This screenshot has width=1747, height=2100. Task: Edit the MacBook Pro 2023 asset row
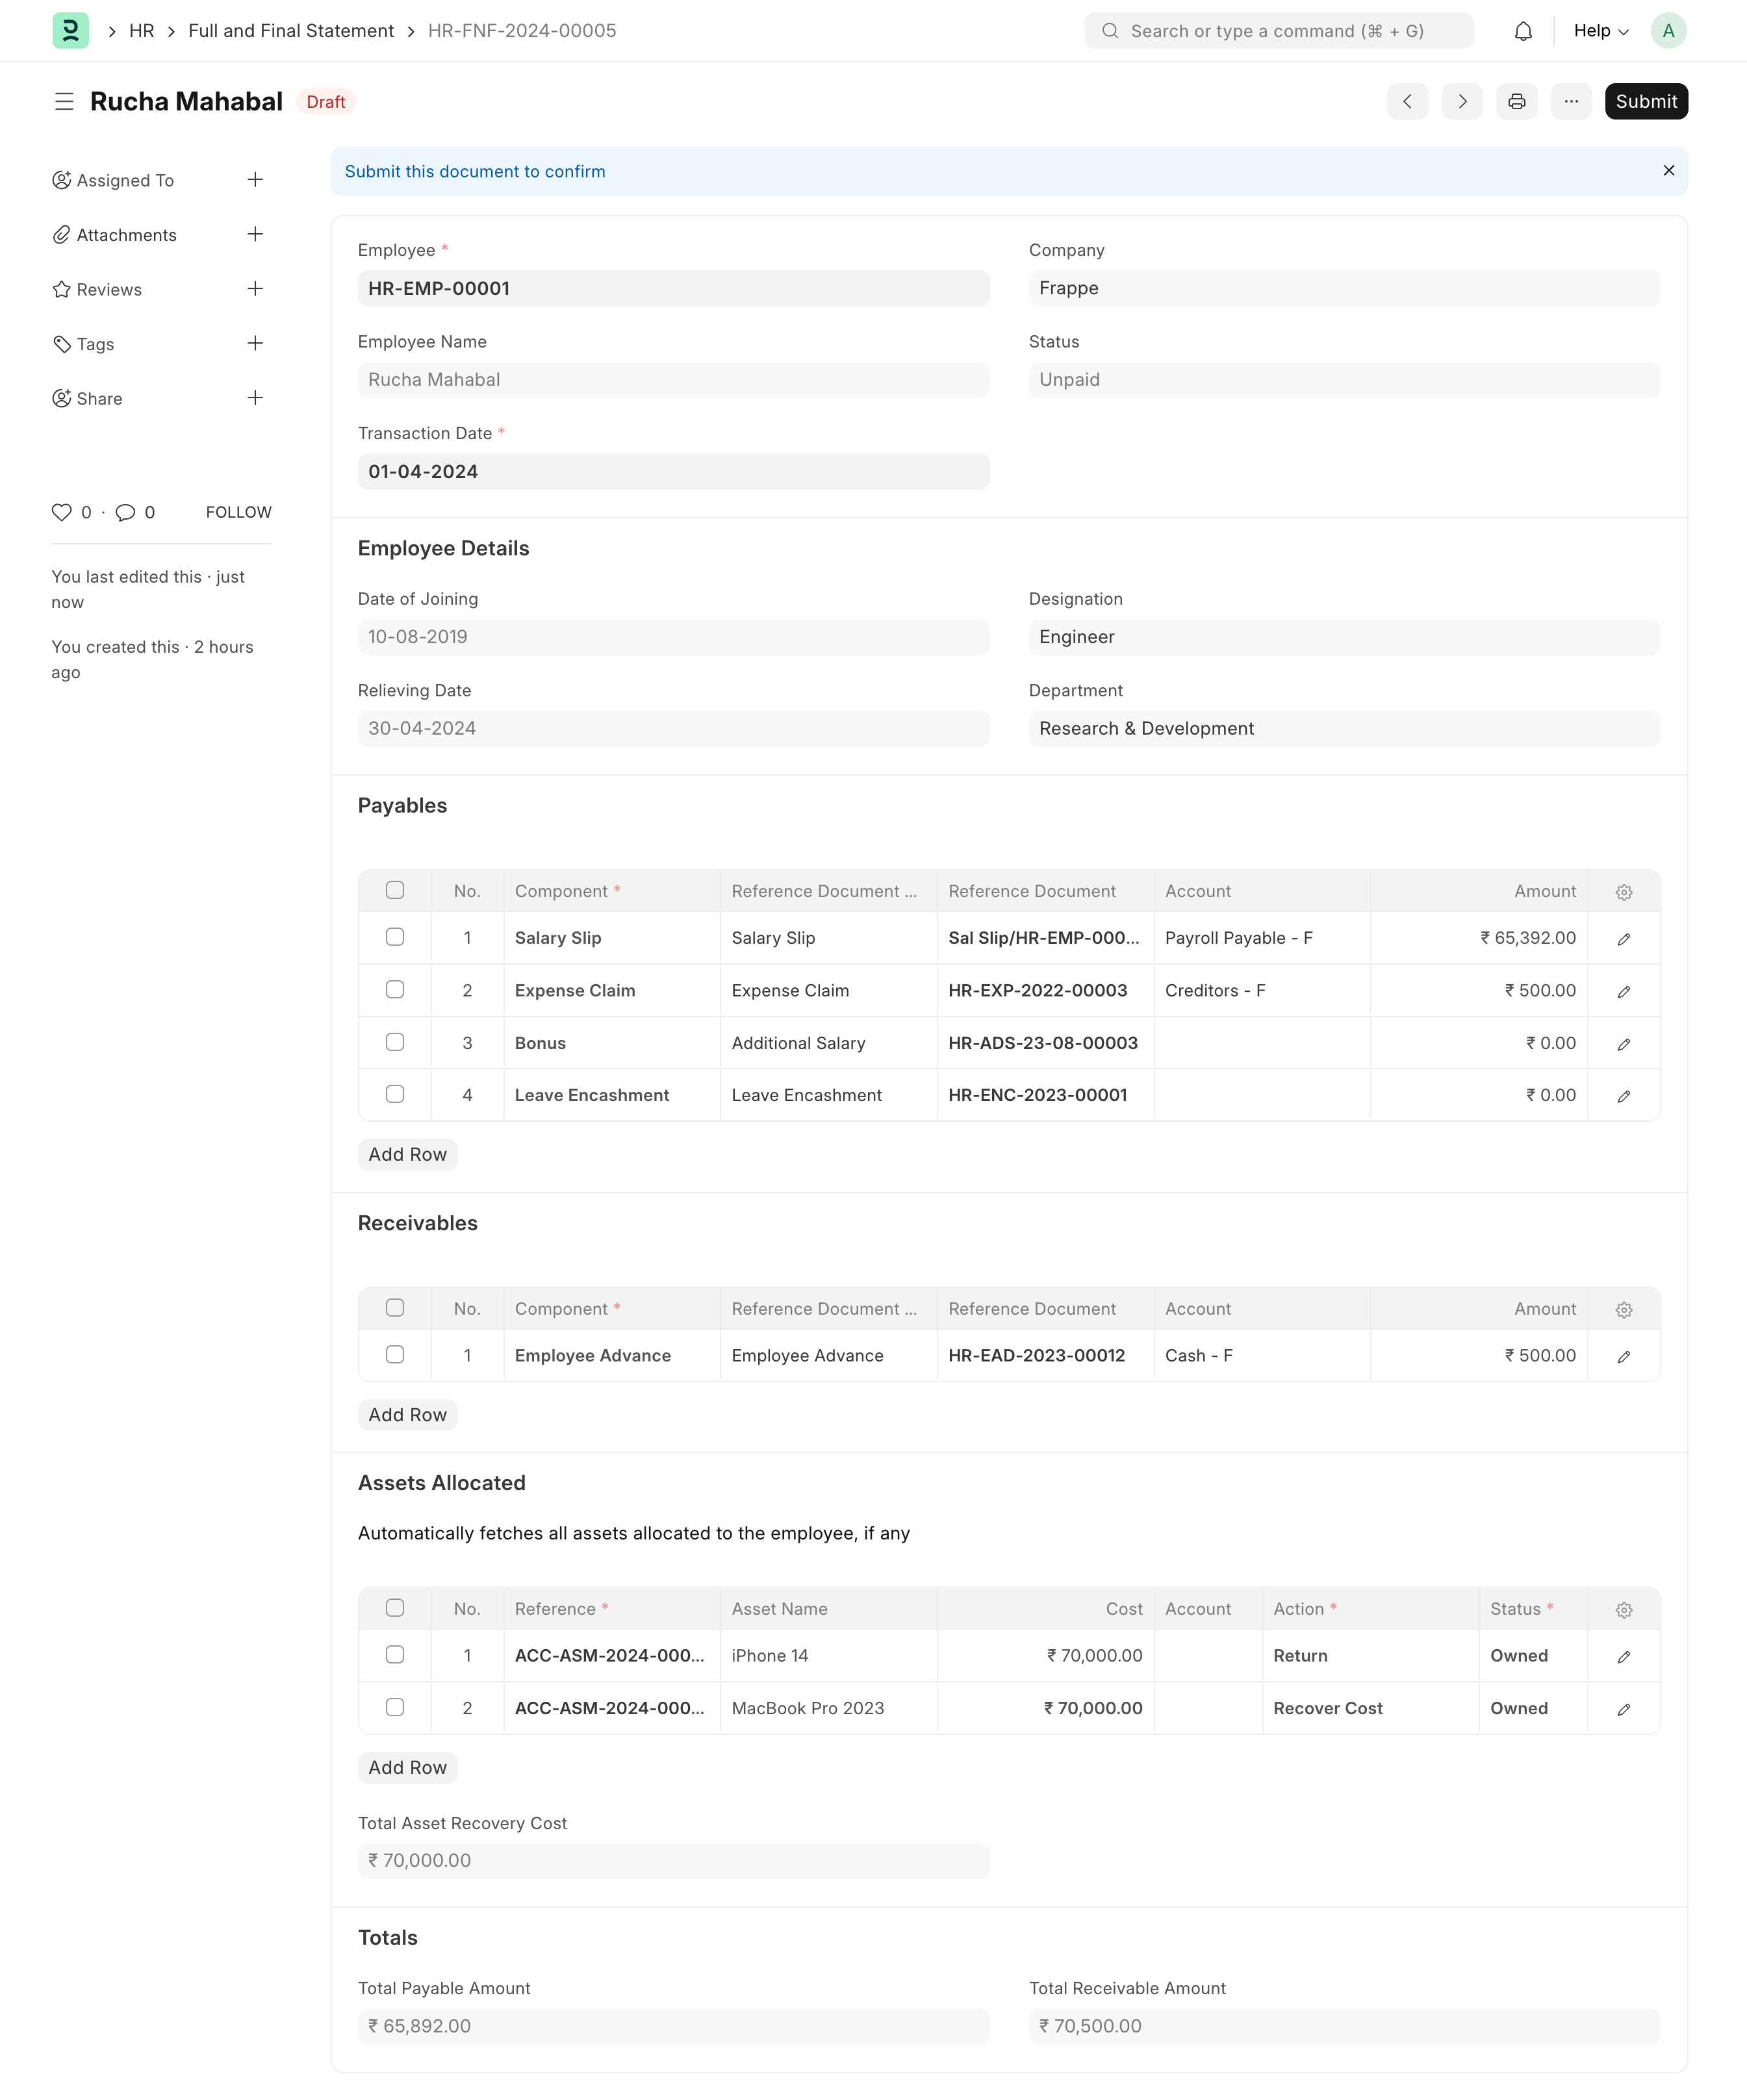[1623, 1709]
